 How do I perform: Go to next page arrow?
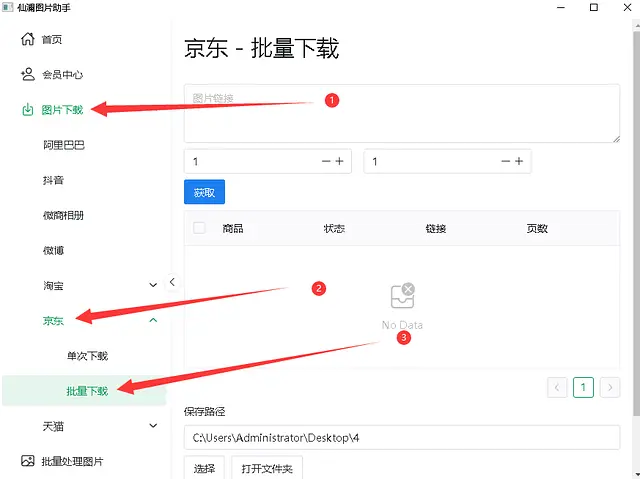pyautogui.click(x=610, y=387)
